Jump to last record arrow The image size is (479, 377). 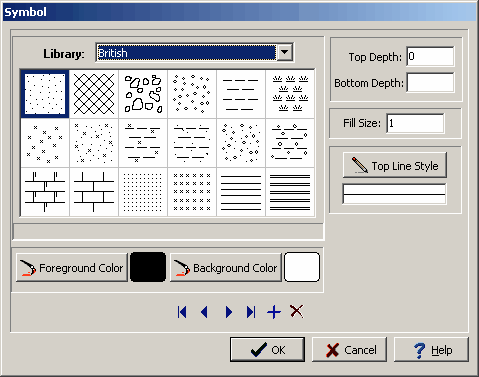(x=251, y=312)
